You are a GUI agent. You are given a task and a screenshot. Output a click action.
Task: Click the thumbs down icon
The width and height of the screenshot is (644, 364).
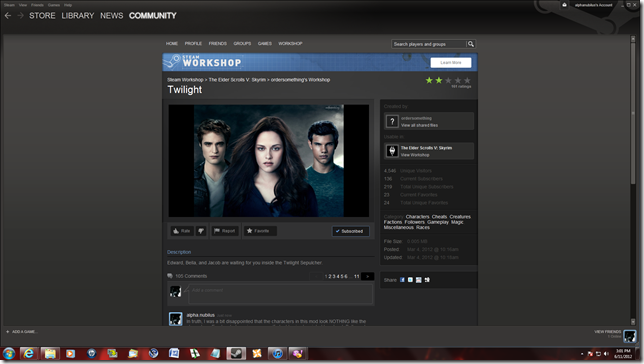(x=201, y=231)
